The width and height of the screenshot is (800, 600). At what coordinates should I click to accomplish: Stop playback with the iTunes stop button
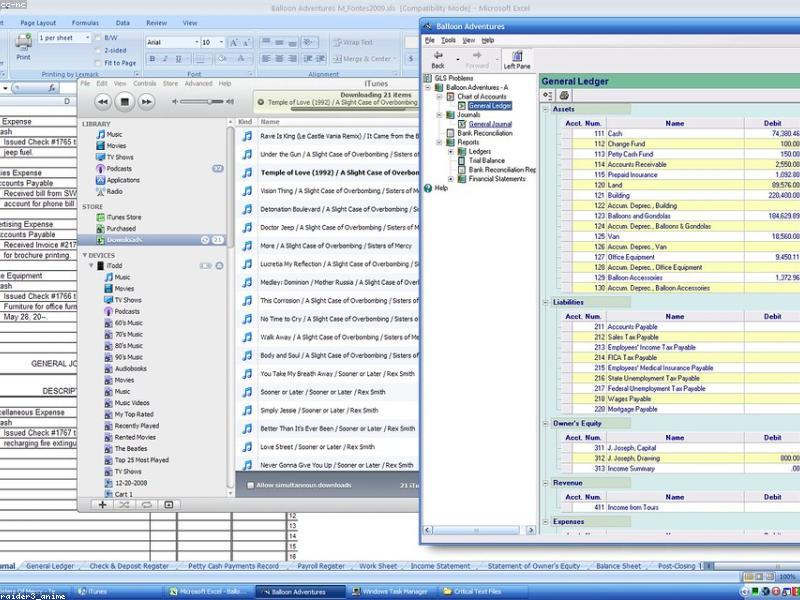[x=124, y=102]
